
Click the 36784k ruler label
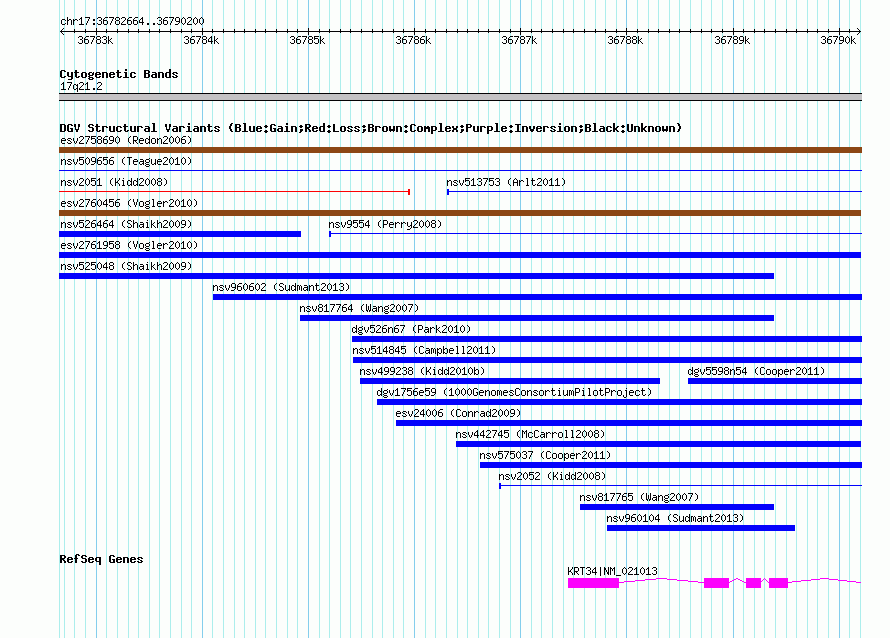click(201, 40)
